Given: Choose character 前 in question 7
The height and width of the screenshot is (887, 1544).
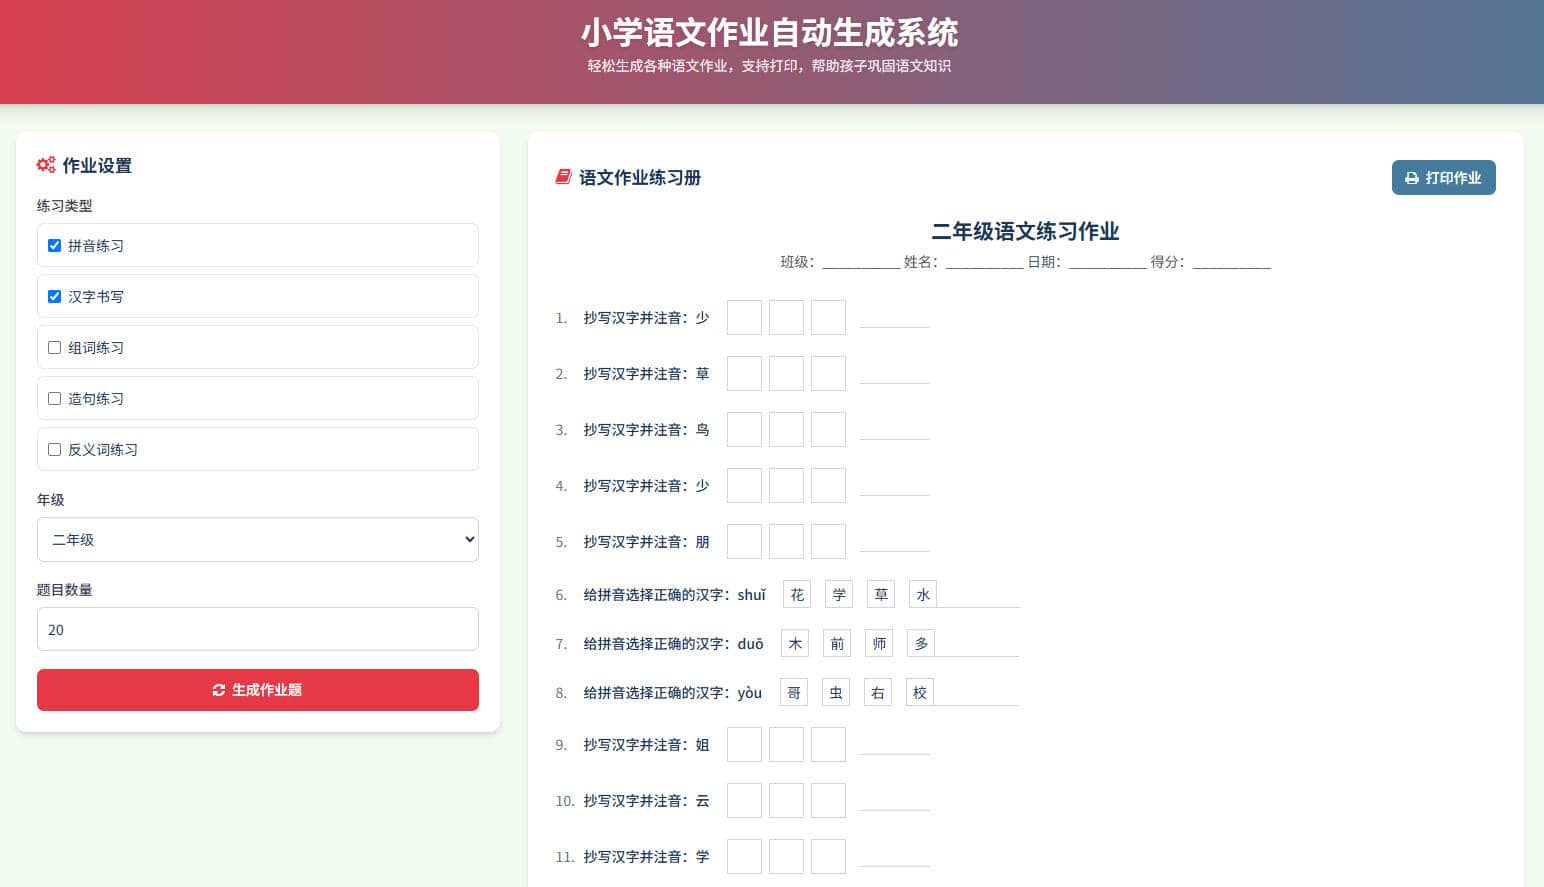Looking at the screenshot, I should pyautogui.click(x=836, y=643).
